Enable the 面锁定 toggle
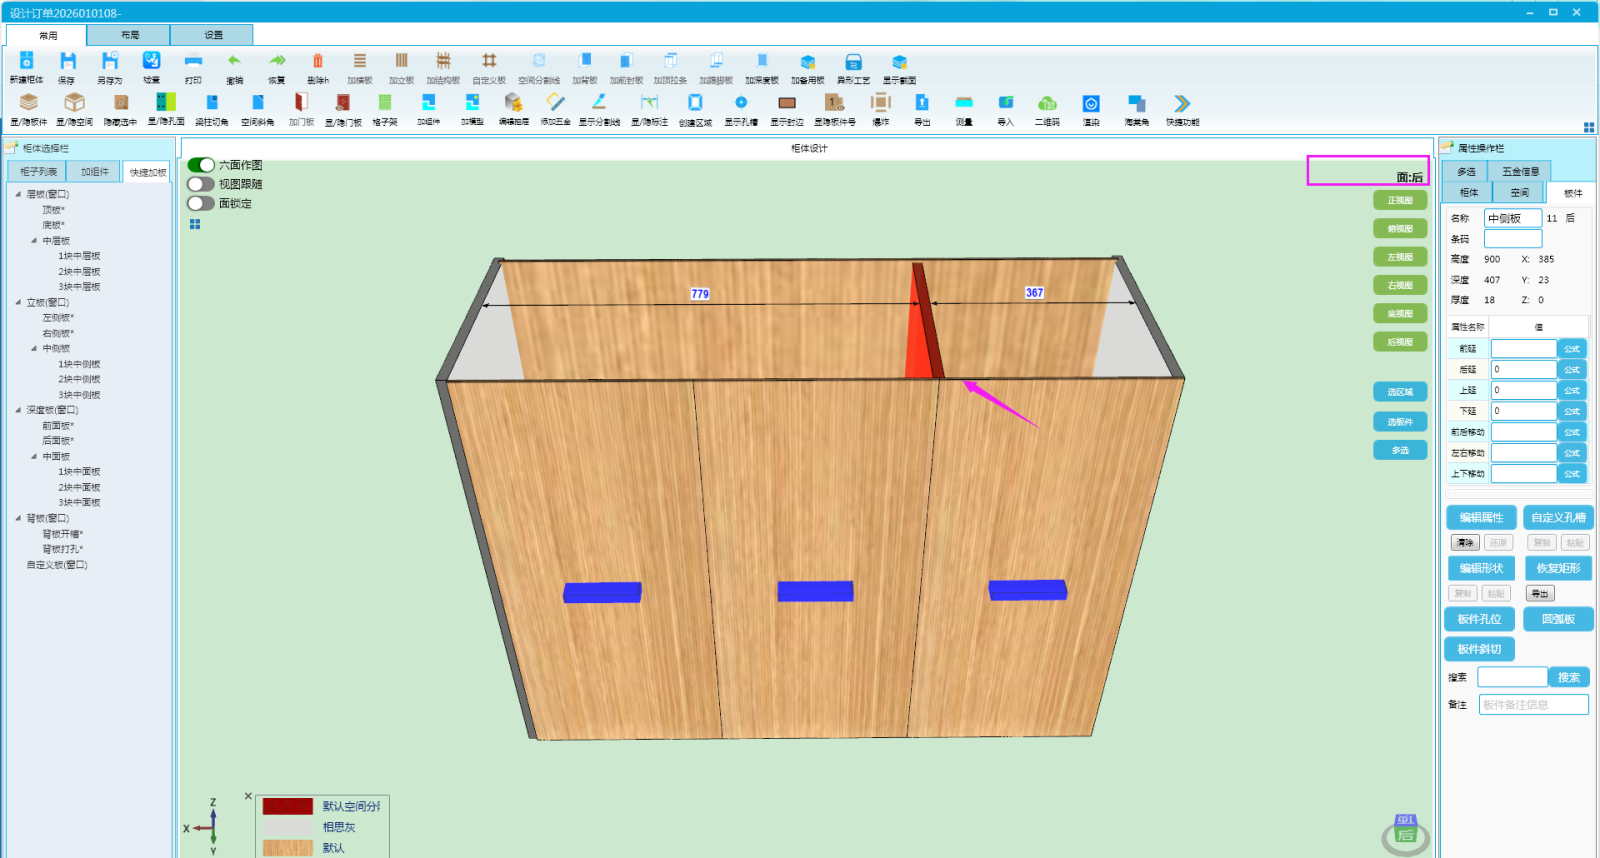Viewport: 1600px width, 858px height. [x=201, y=203]
